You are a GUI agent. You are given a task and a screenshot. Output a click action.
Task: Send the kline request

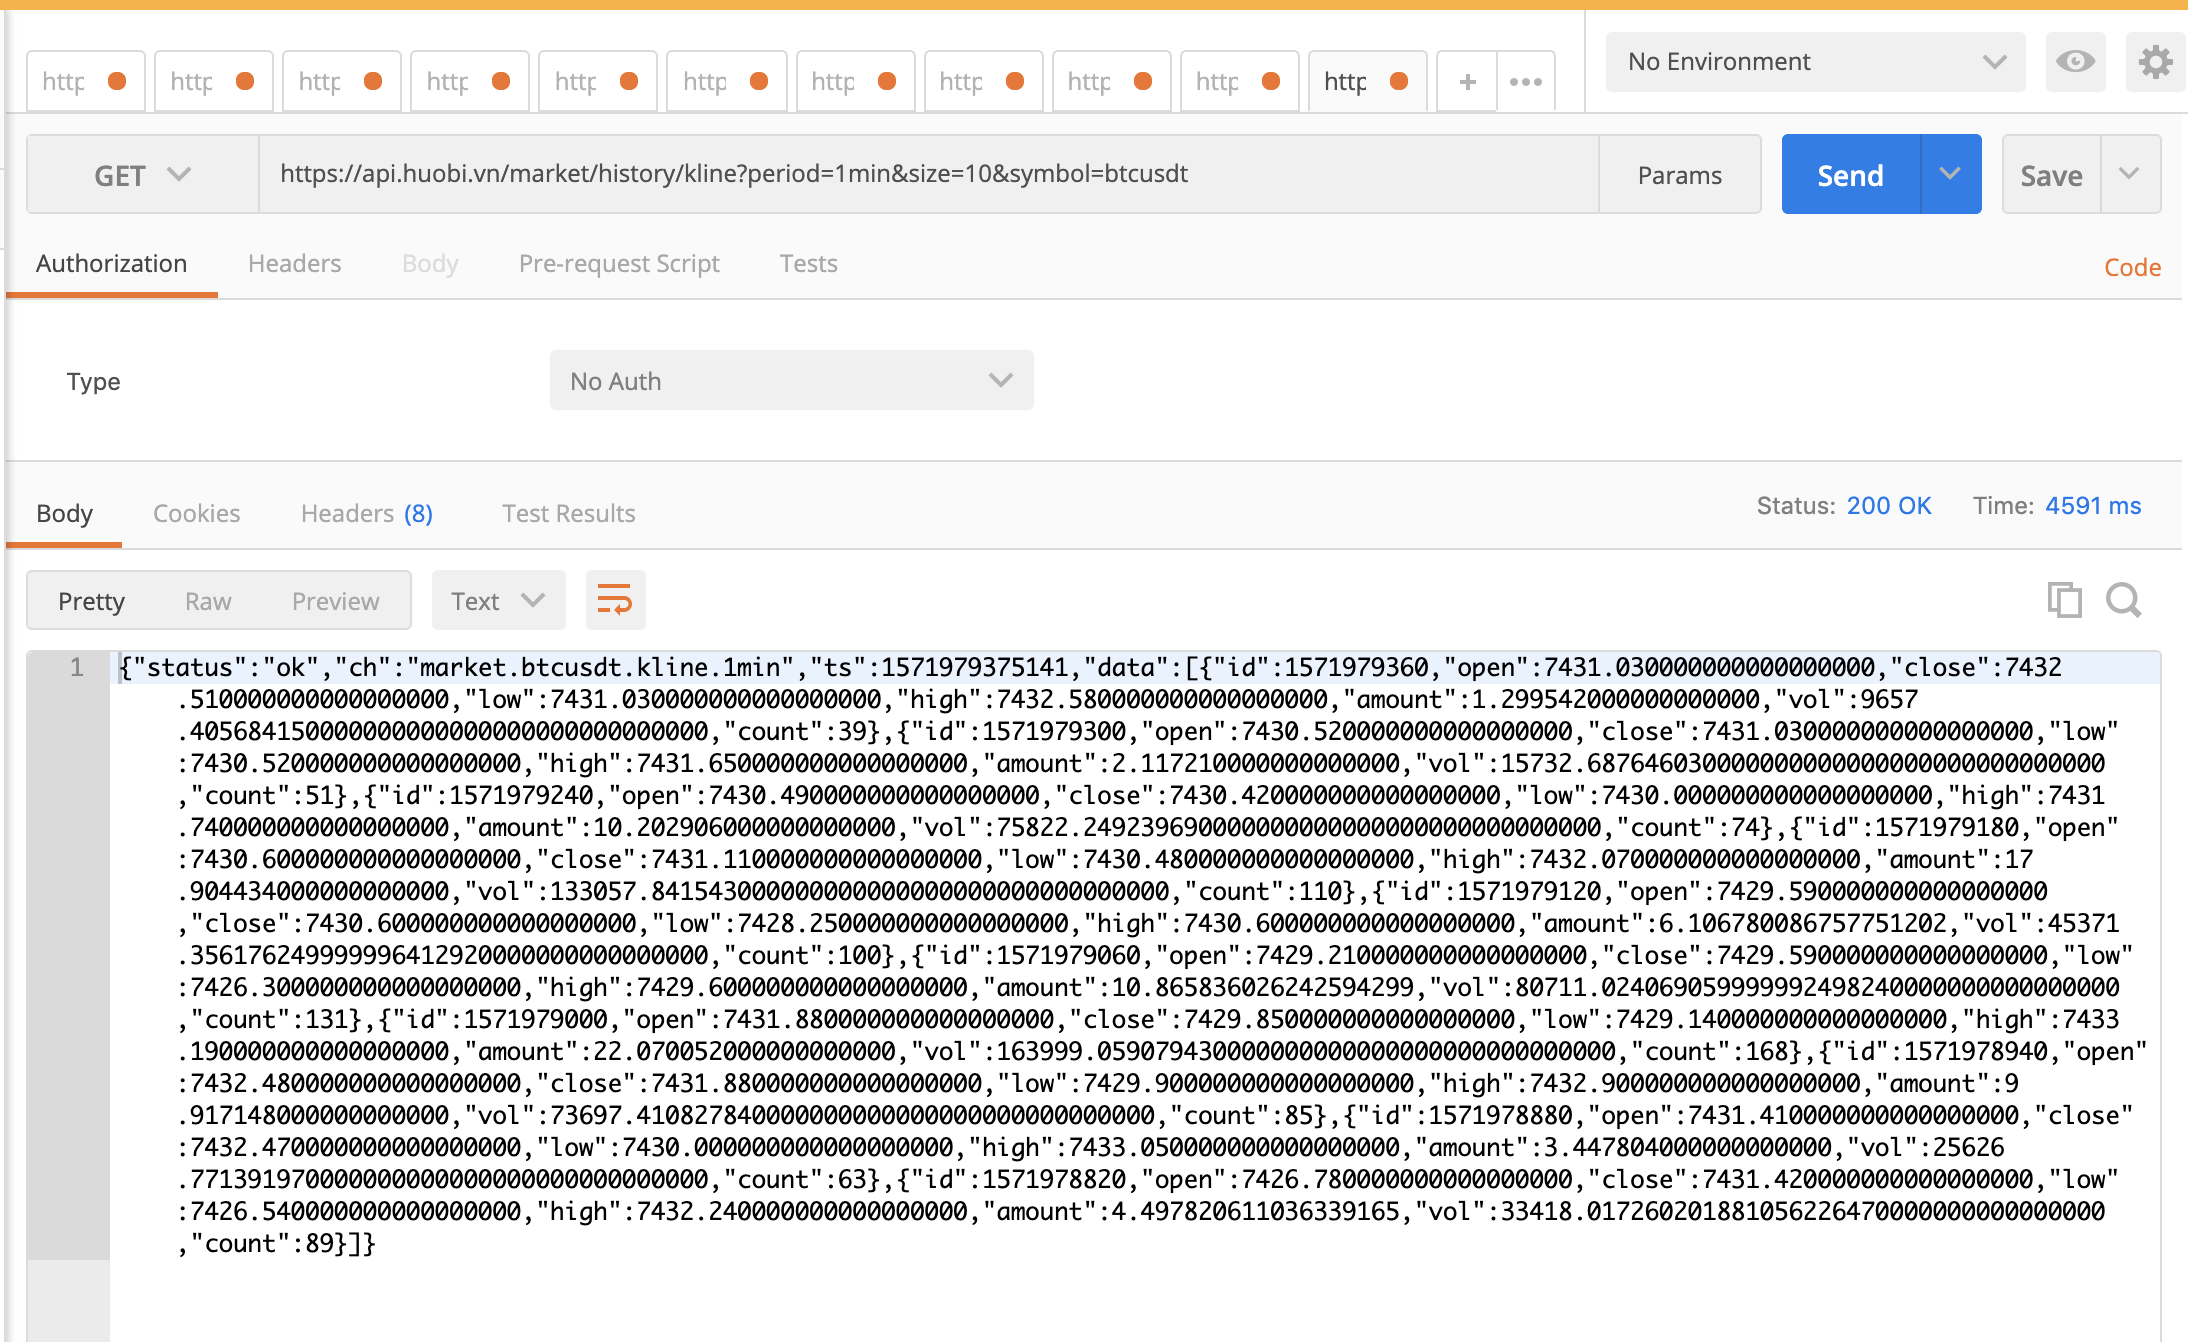[1850, 173]
